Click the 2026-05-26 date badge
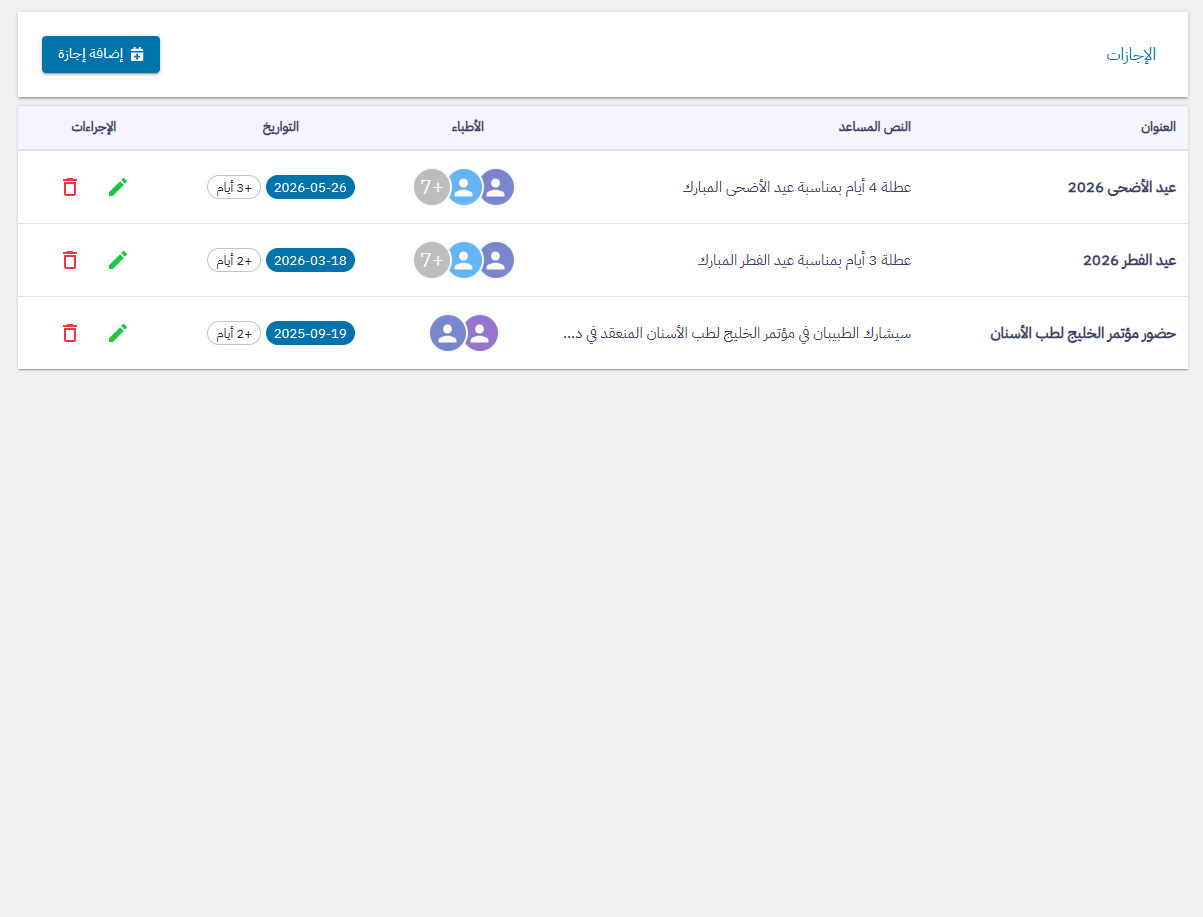1203x917 pixels. [310, 187]
